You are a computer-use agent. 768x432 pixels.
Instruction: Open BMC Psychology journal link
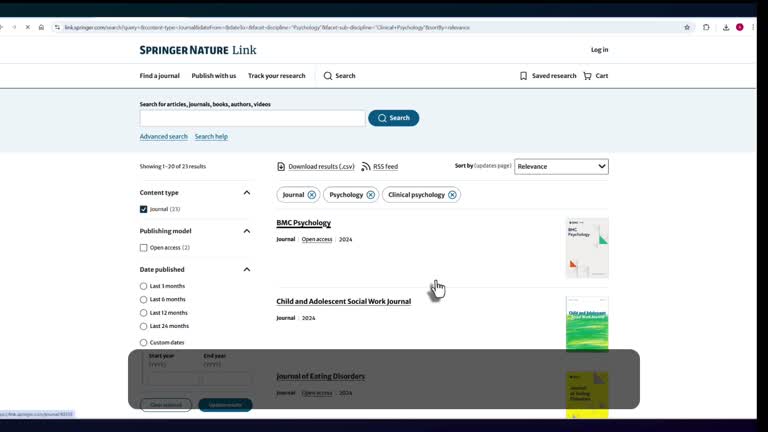coord(304,223)
